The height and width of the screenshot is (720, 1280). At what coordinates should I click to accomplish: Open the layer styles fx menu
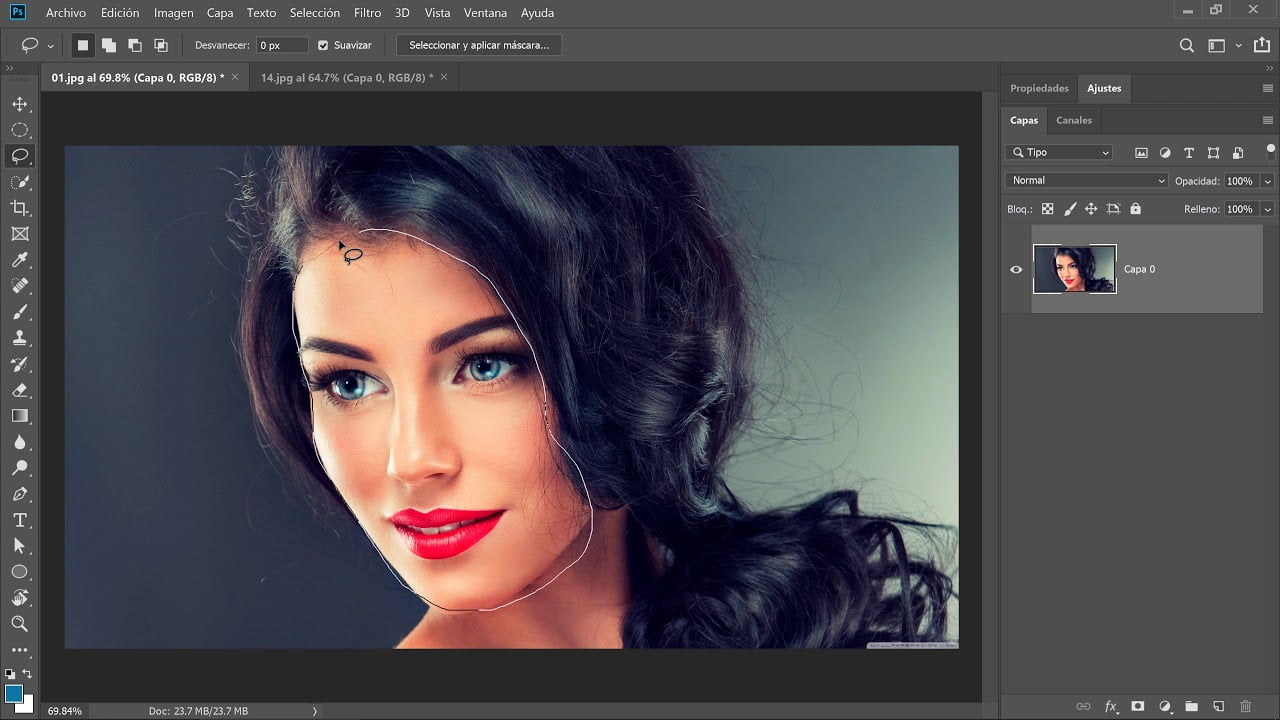[1109, 705]
